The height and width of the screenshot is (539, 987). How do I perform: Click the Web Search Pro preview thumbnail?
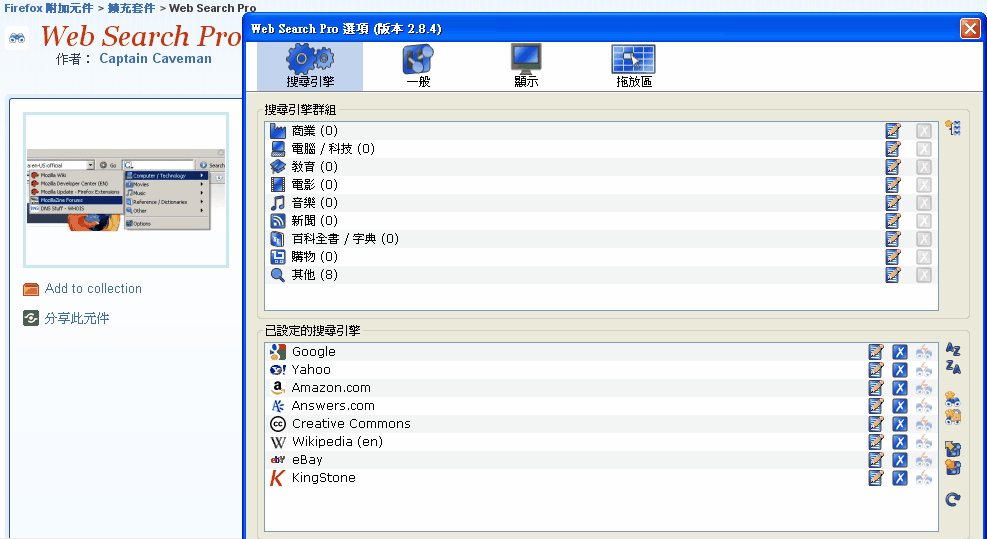(126, 189)
